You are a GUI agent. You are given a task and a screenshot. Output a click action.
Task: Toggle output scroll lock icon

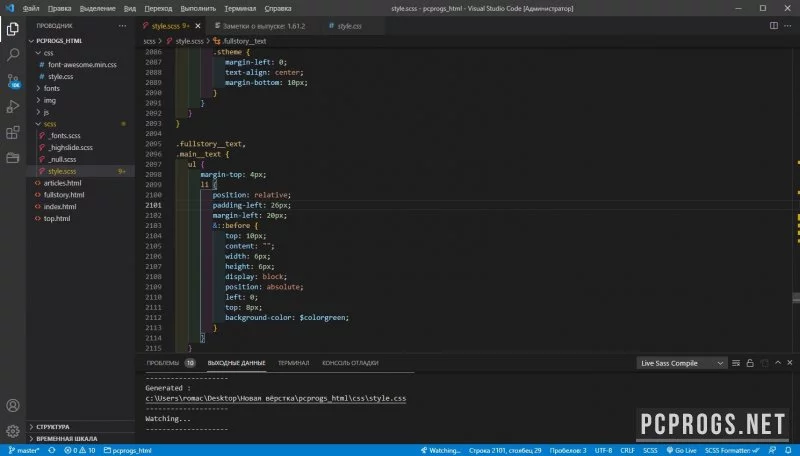coord(750,363)
